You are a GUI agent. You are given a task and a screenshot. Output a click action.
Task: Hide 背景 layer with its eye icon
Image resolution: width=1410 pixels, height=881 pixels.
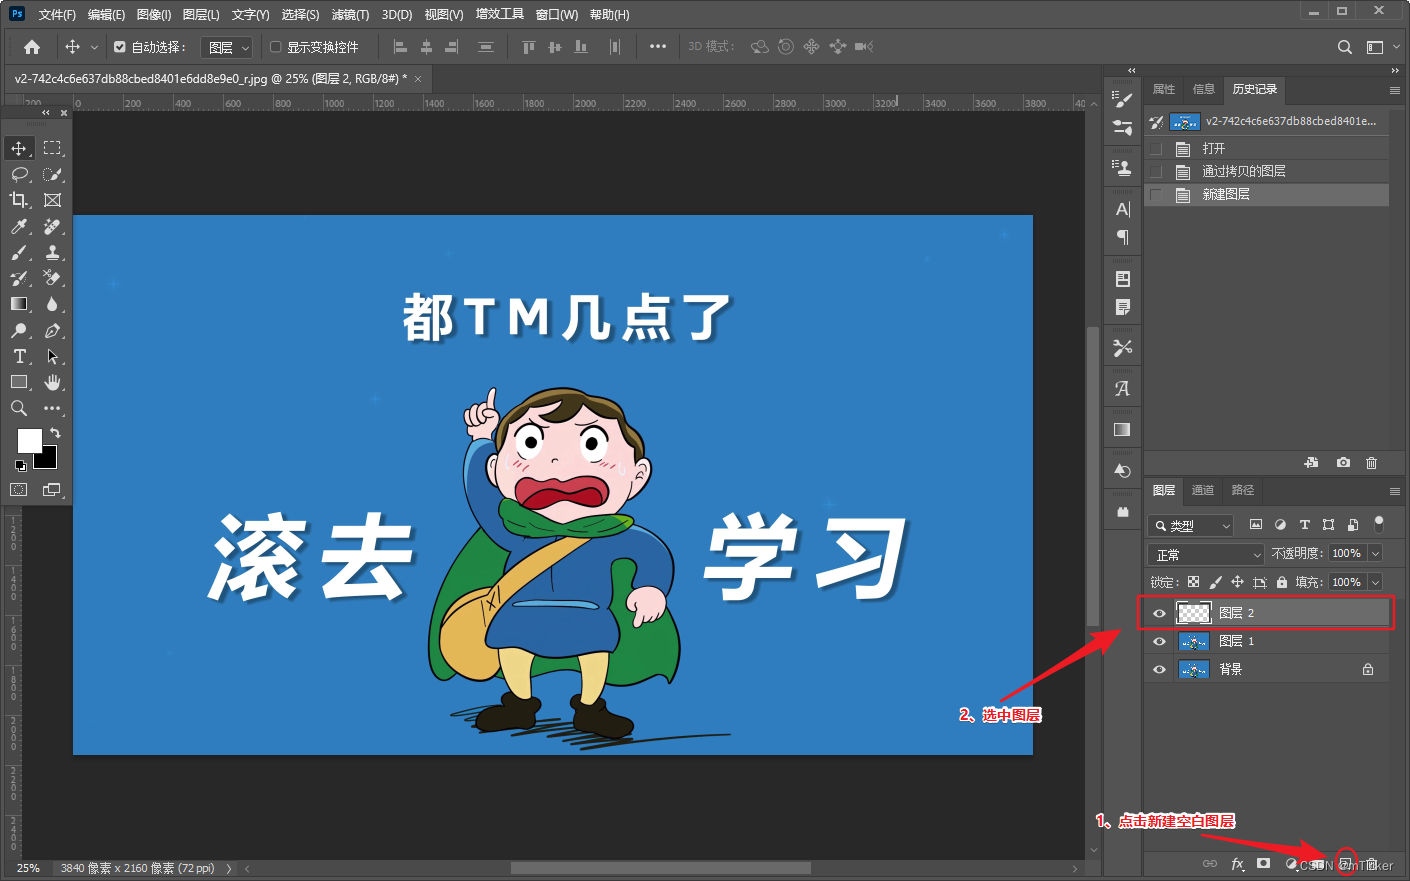tap(1159, 669)
